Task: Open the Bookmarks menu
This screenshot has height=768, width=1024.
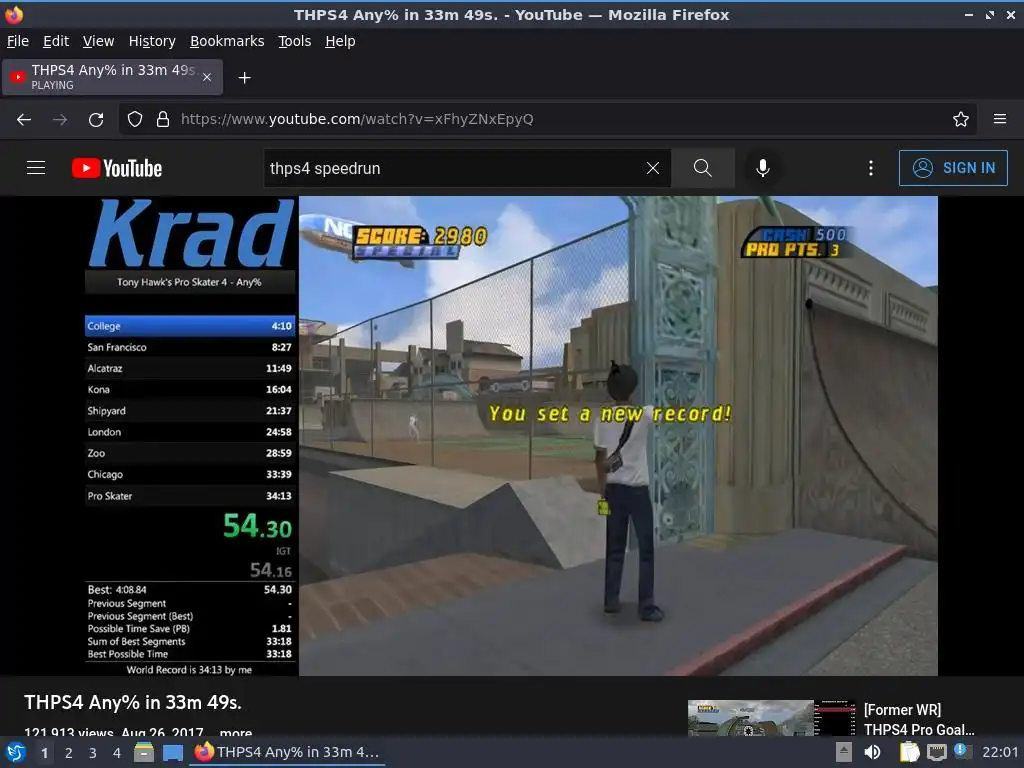Action: click(x=227, y=41)
